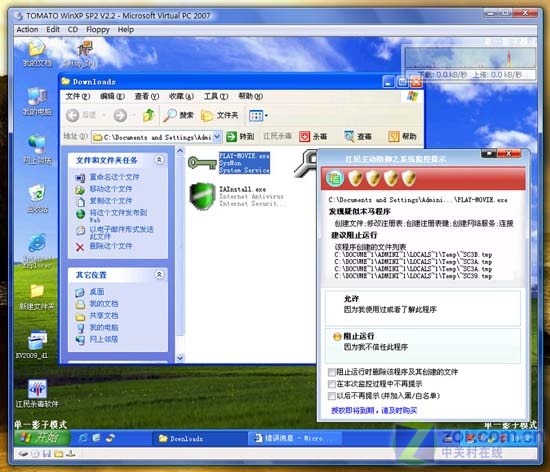Screen dimensions: 550x472
Task: Open the 文件(F) menu in Downloads window
Action: pyautogui.click(x=78, y=96)
